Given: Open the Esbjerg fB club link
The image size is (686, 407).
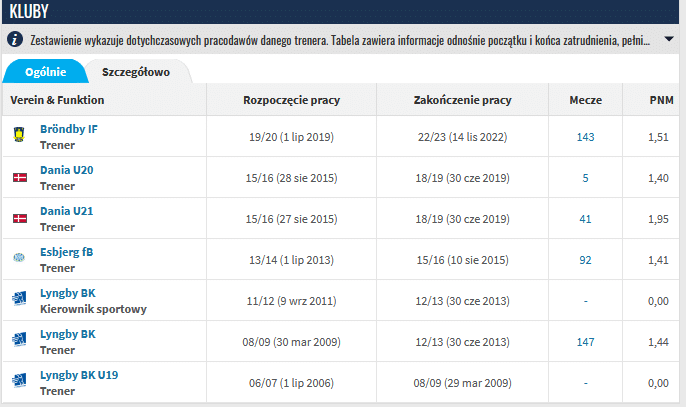Looking at the screenshot, I should click(66, 252).
